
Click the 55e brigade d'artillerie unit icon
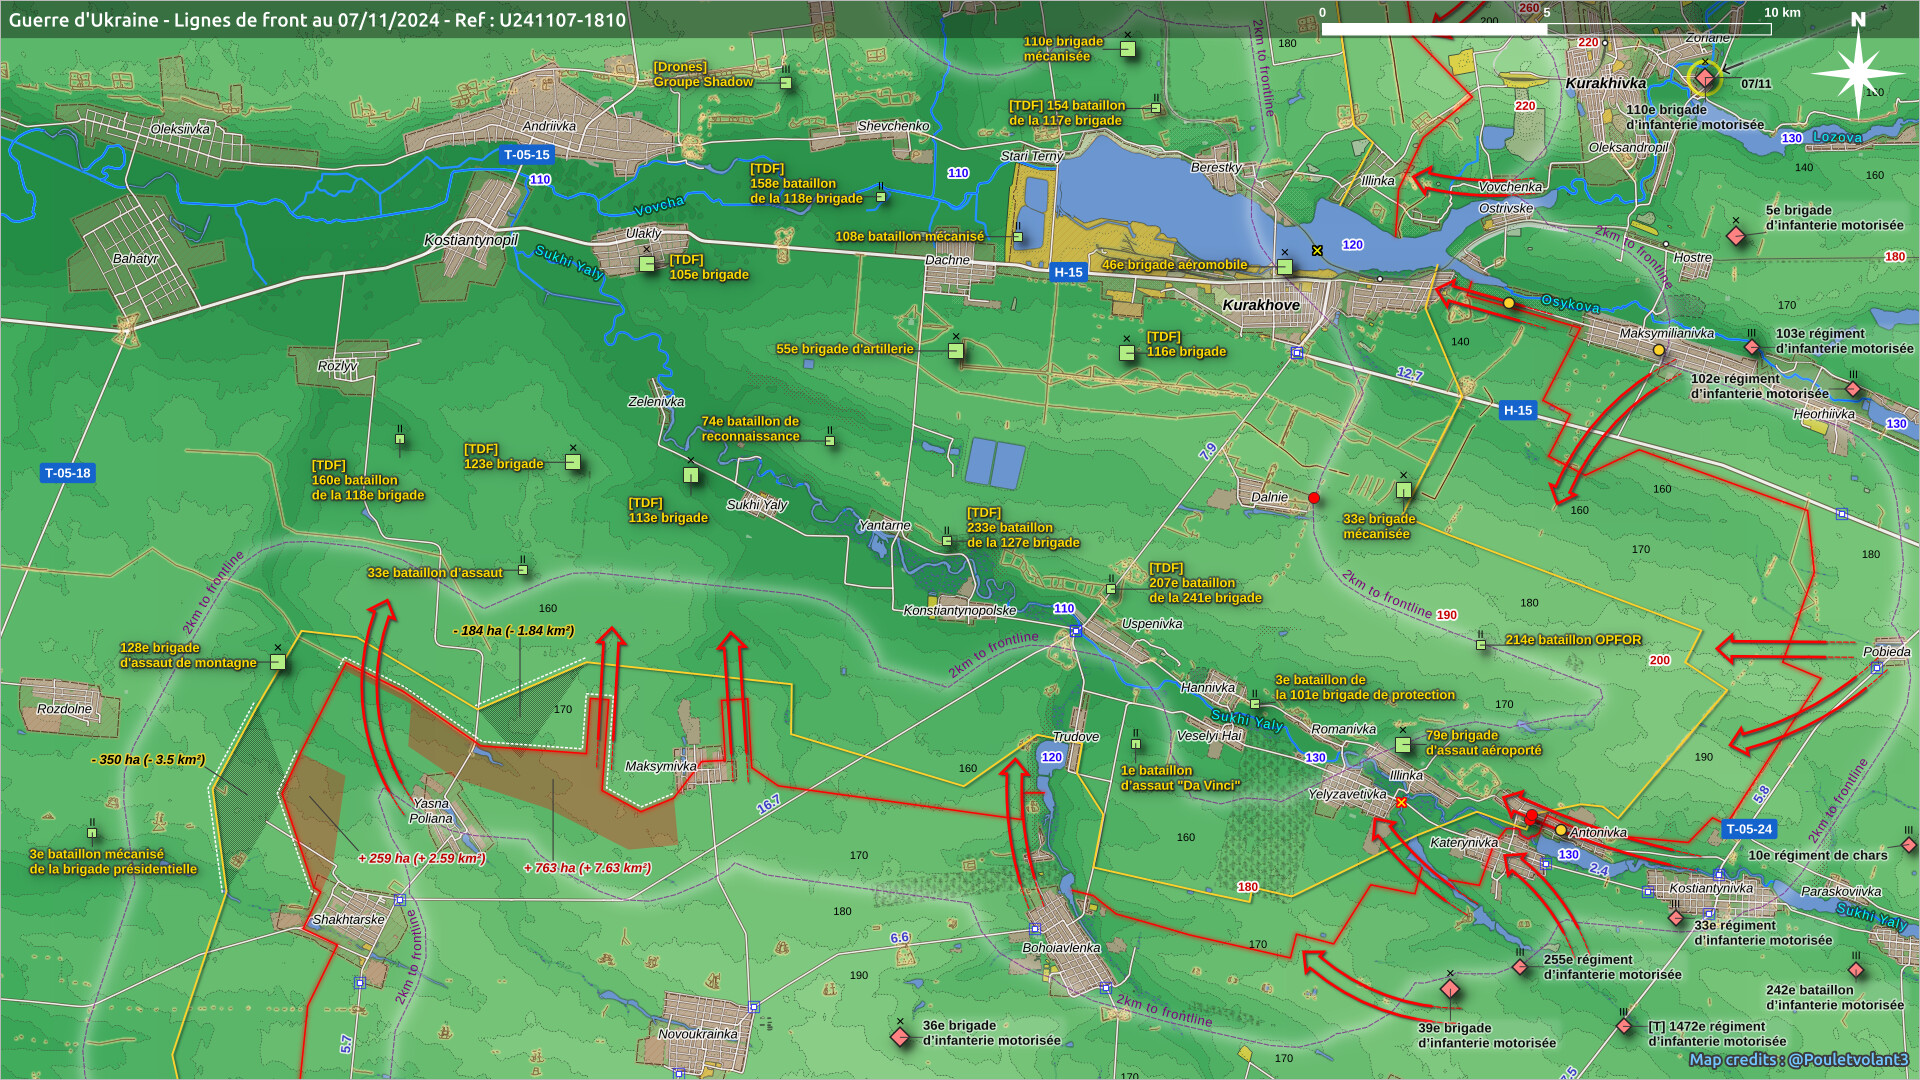(956, 351)
